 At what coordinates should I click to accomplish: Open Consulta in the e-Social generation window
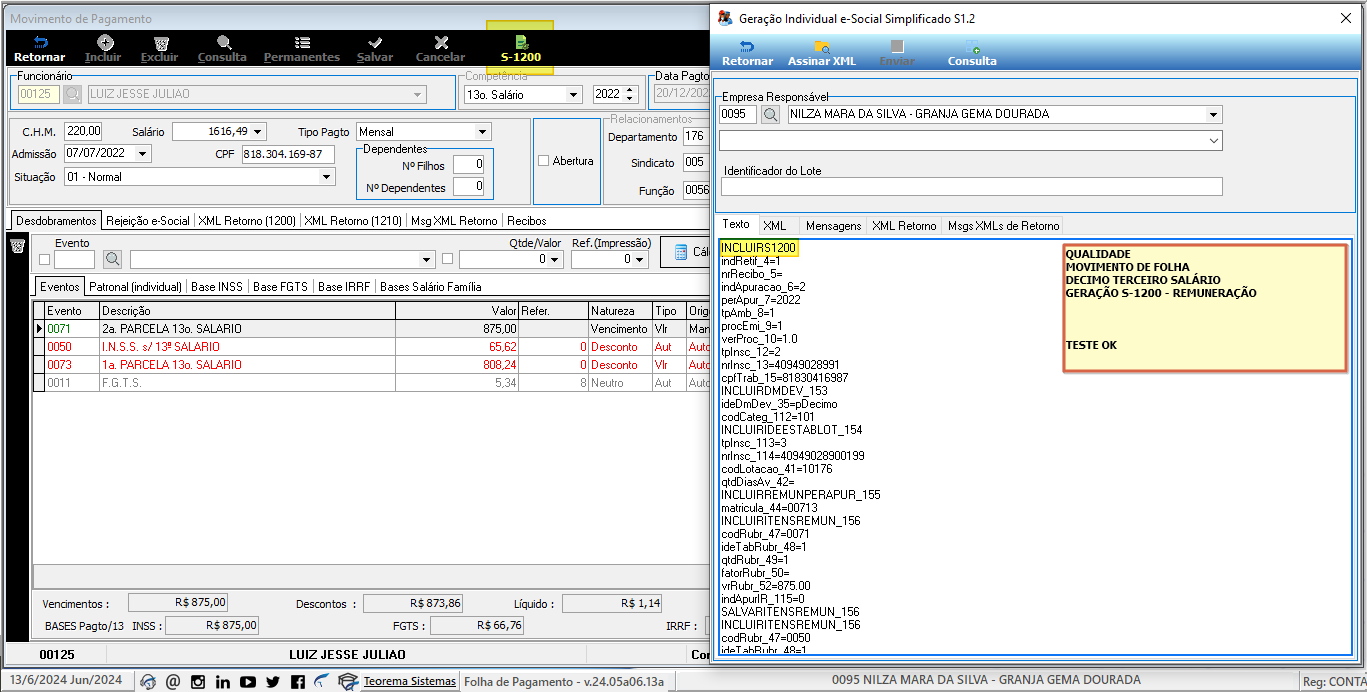[x=972, y=53]
